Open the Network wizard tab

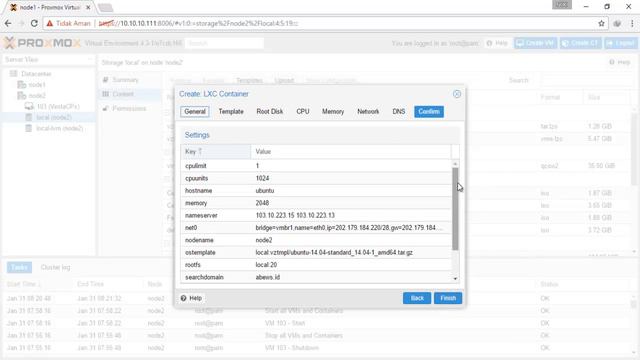pyautogui.click(x=368, y=111)
